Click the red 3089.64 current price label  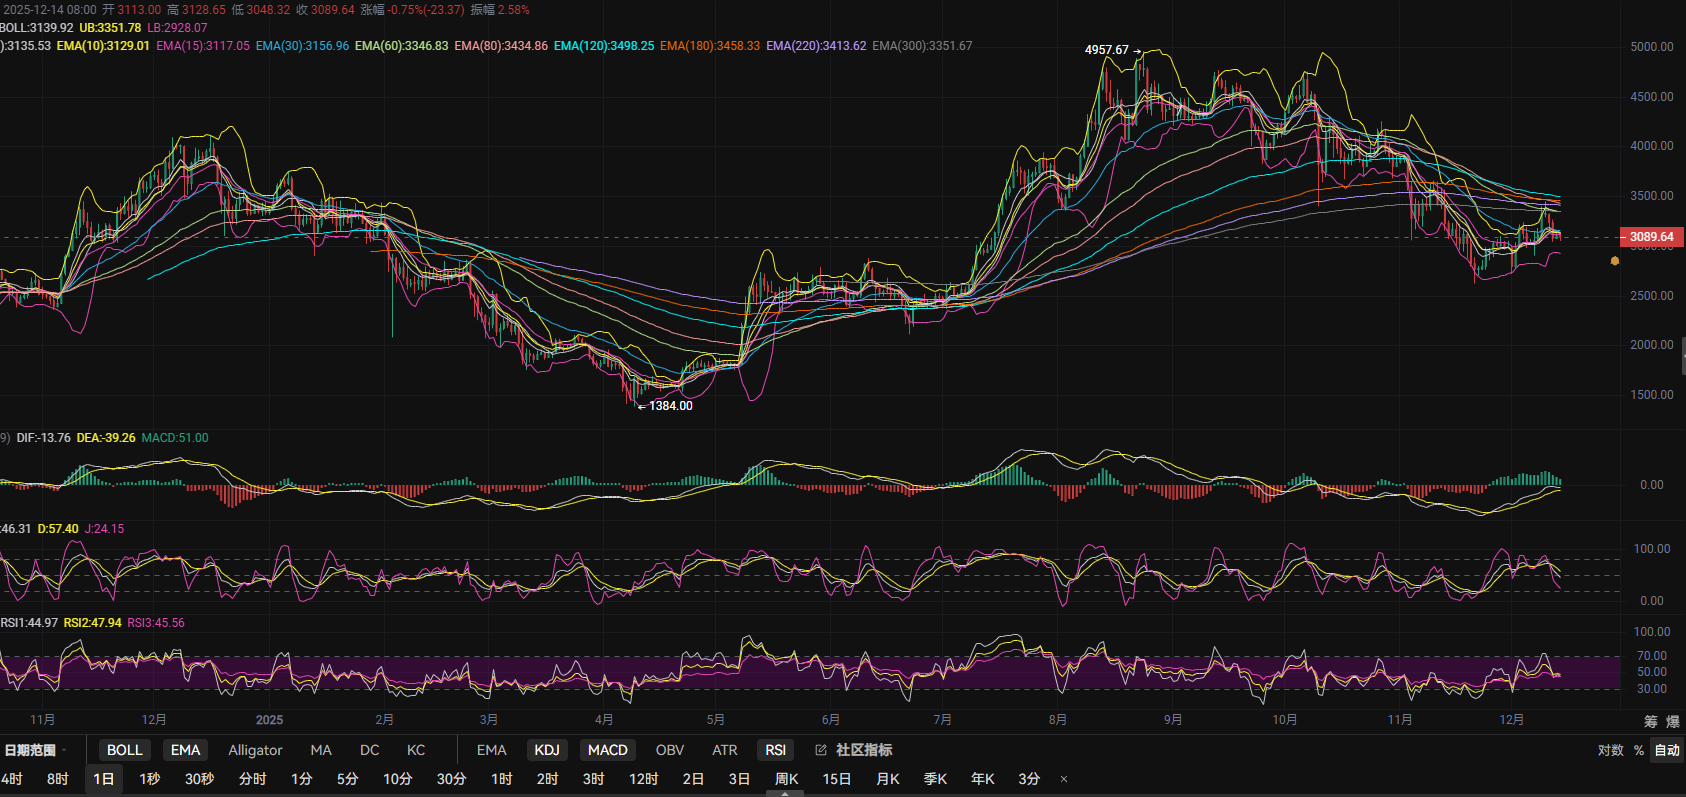(1651, 237)
